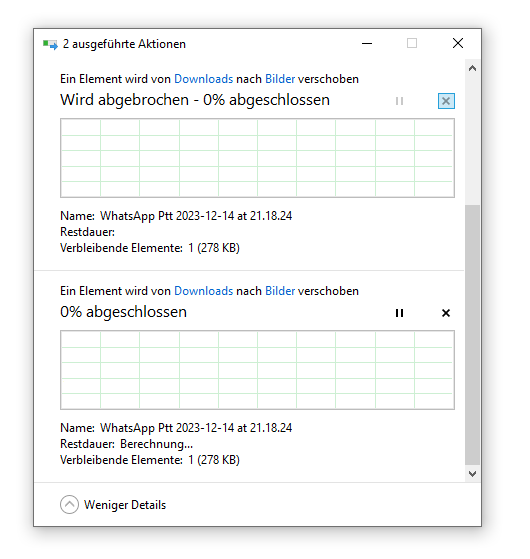Click greyed pause button of cancelling operation
Viewport: 530px width, 559px height.
click(x=399, y=101)
